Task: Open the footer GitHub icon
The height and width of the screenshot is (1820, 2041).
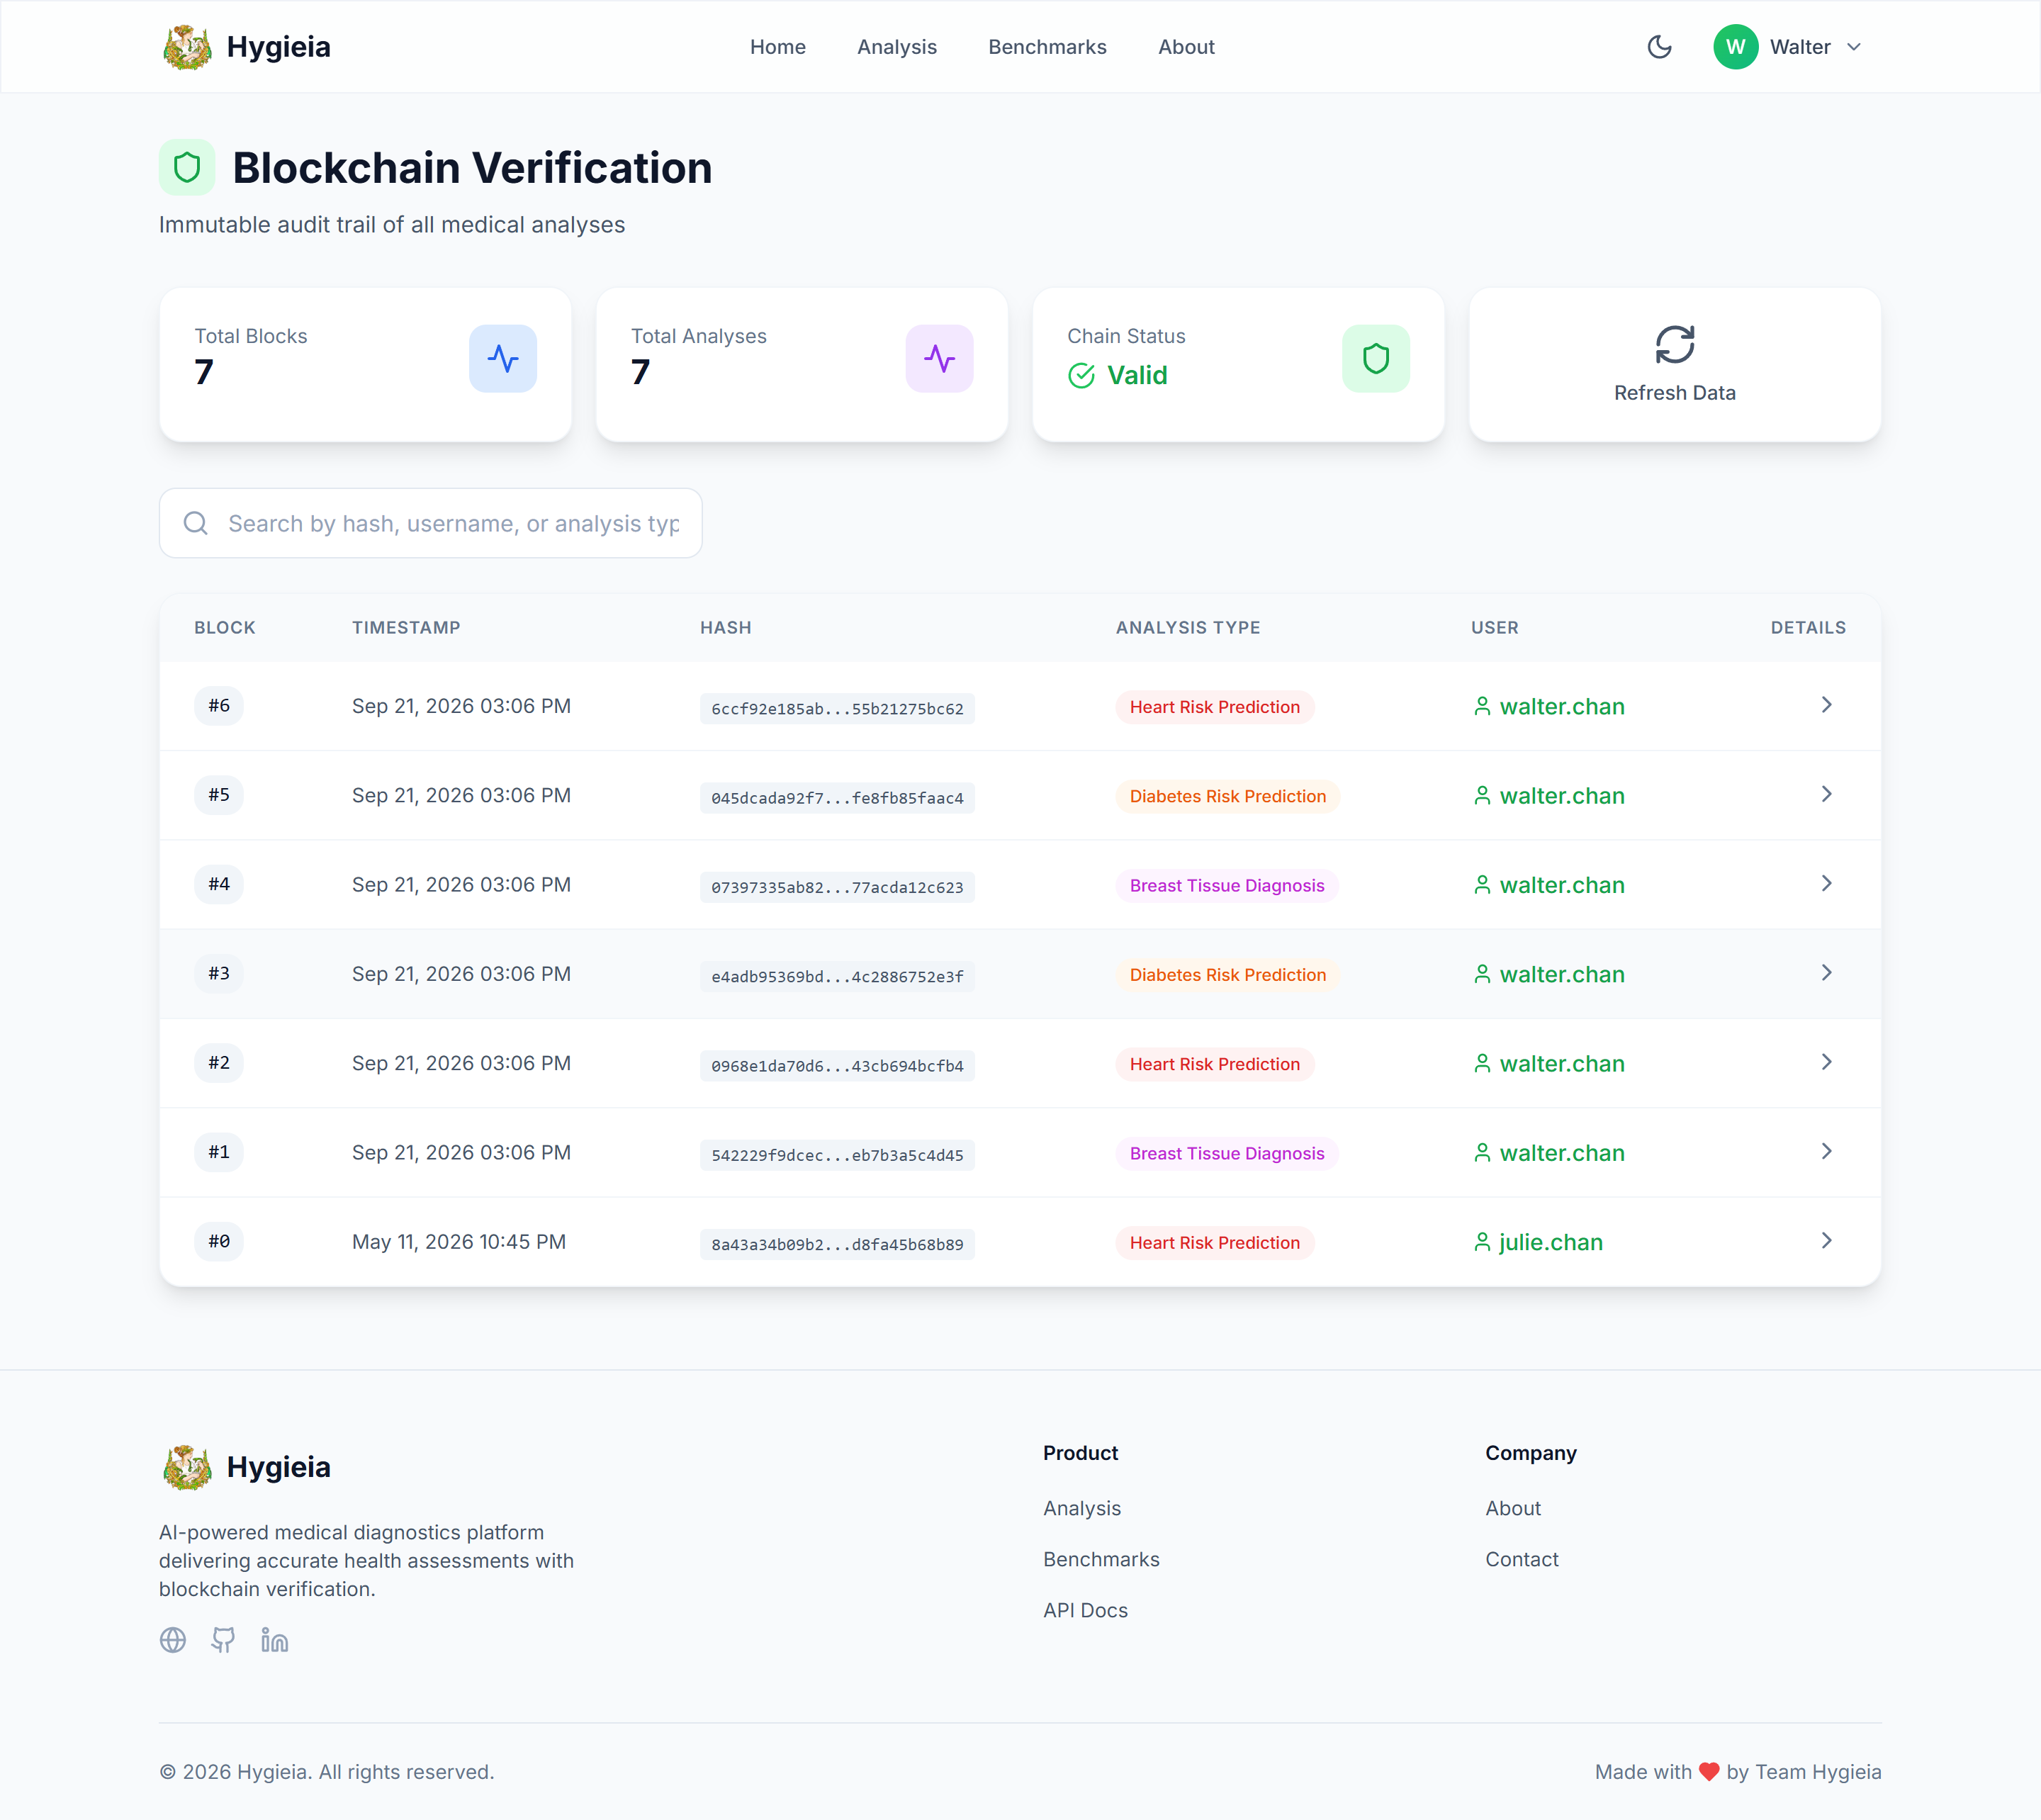Action: (223, 1640)
